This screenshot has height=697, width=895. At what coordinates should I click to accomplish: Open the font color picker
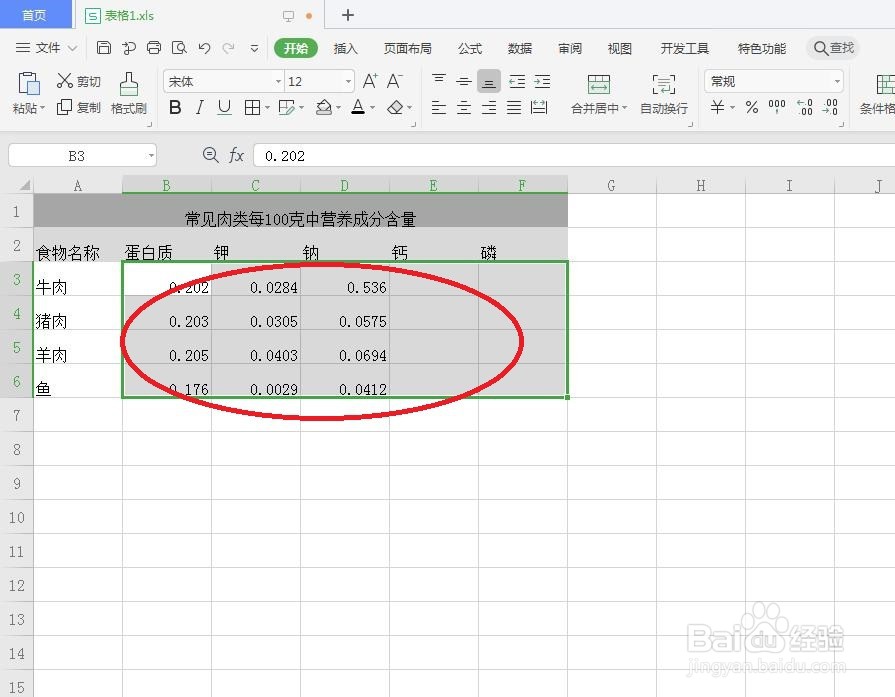point(358,107)
